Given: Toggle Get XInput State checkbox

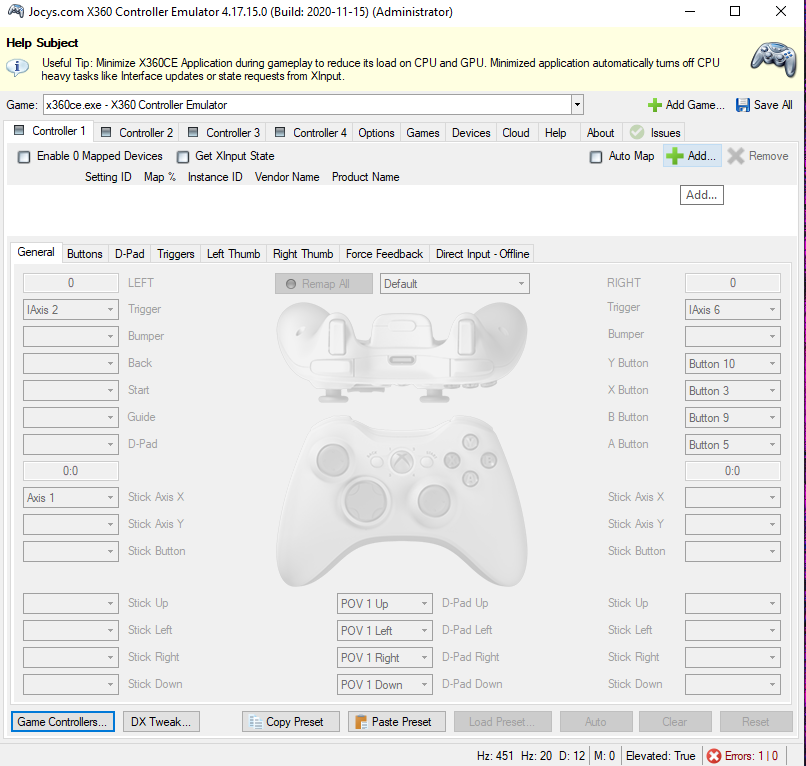Looking at the screenshot, I should [x=182, y=157].
